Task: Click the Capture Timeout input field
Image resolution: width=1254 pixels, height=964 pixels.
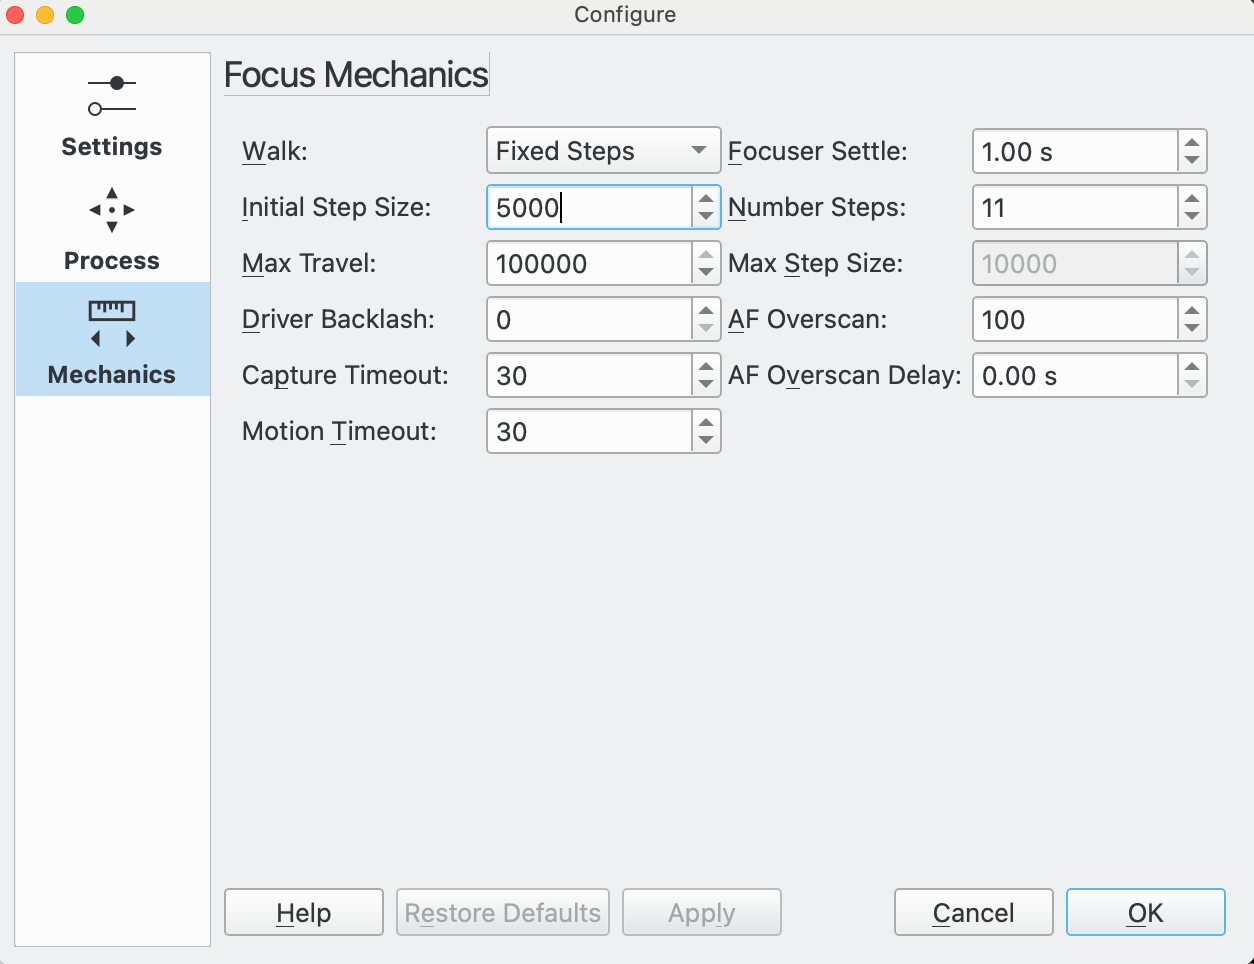Action: click(589, 376)
